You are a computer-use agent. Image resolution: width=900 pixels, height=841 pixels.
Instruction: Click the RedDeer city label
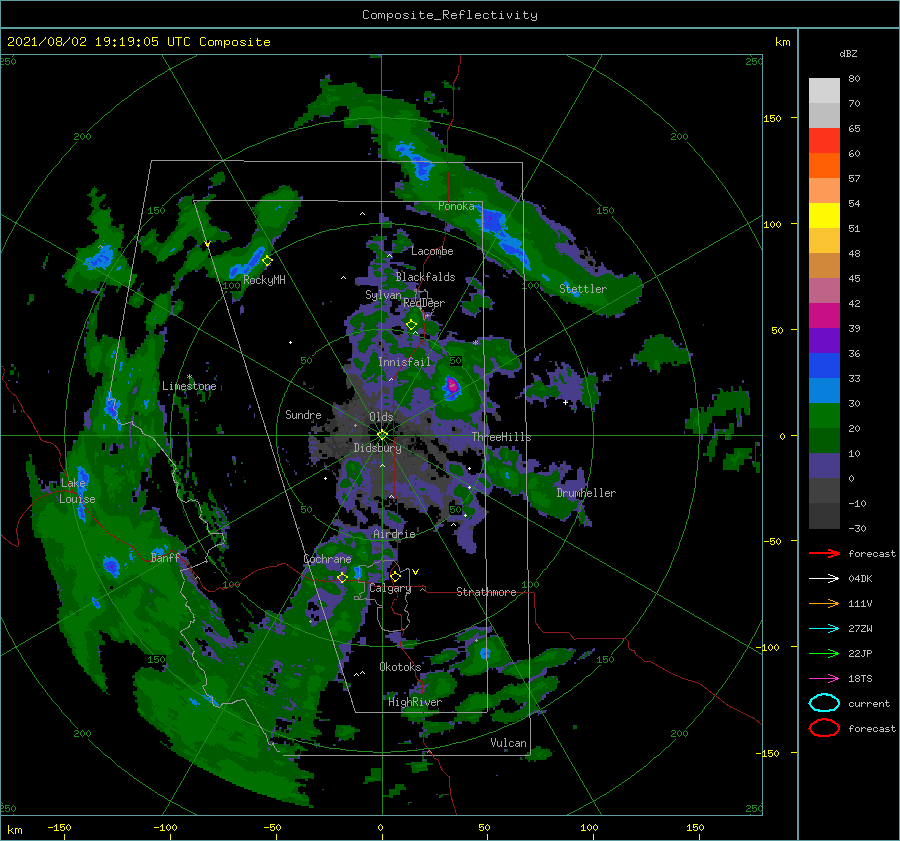pyautogui.click(x=424, y=303)
